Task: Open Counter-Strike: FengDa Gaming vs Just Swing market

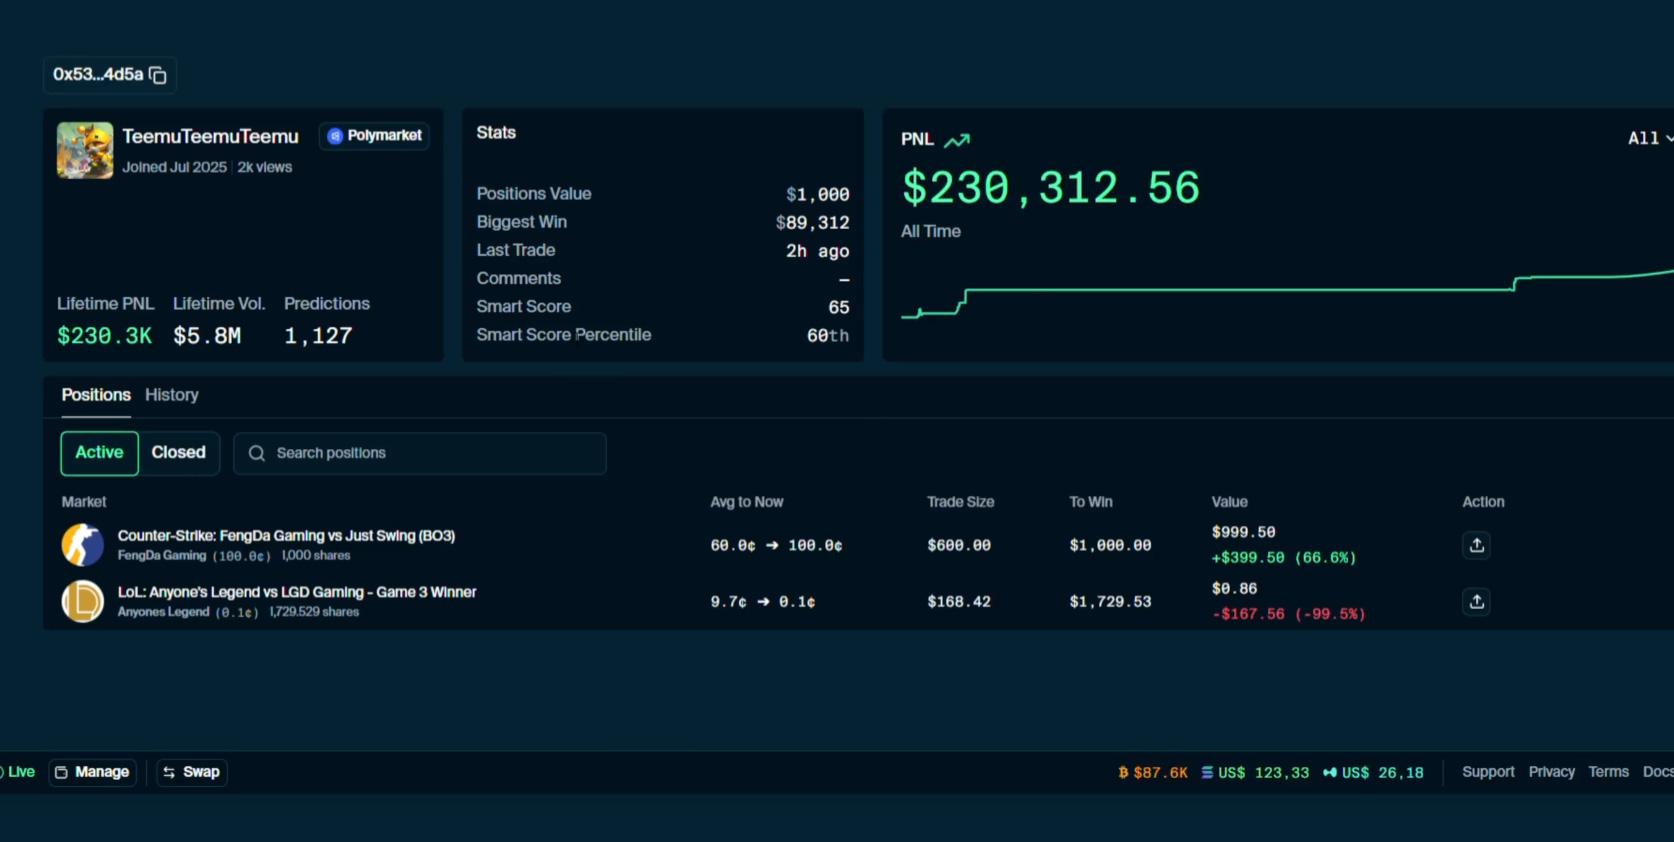Action: point(286,536)
